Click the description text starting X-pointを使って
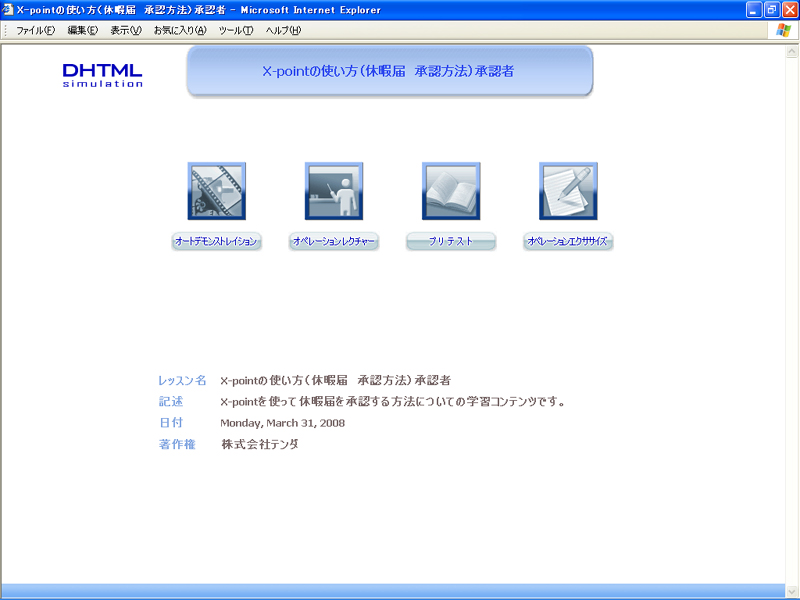Viewport: 800px width, 600px height. (393, 402)
